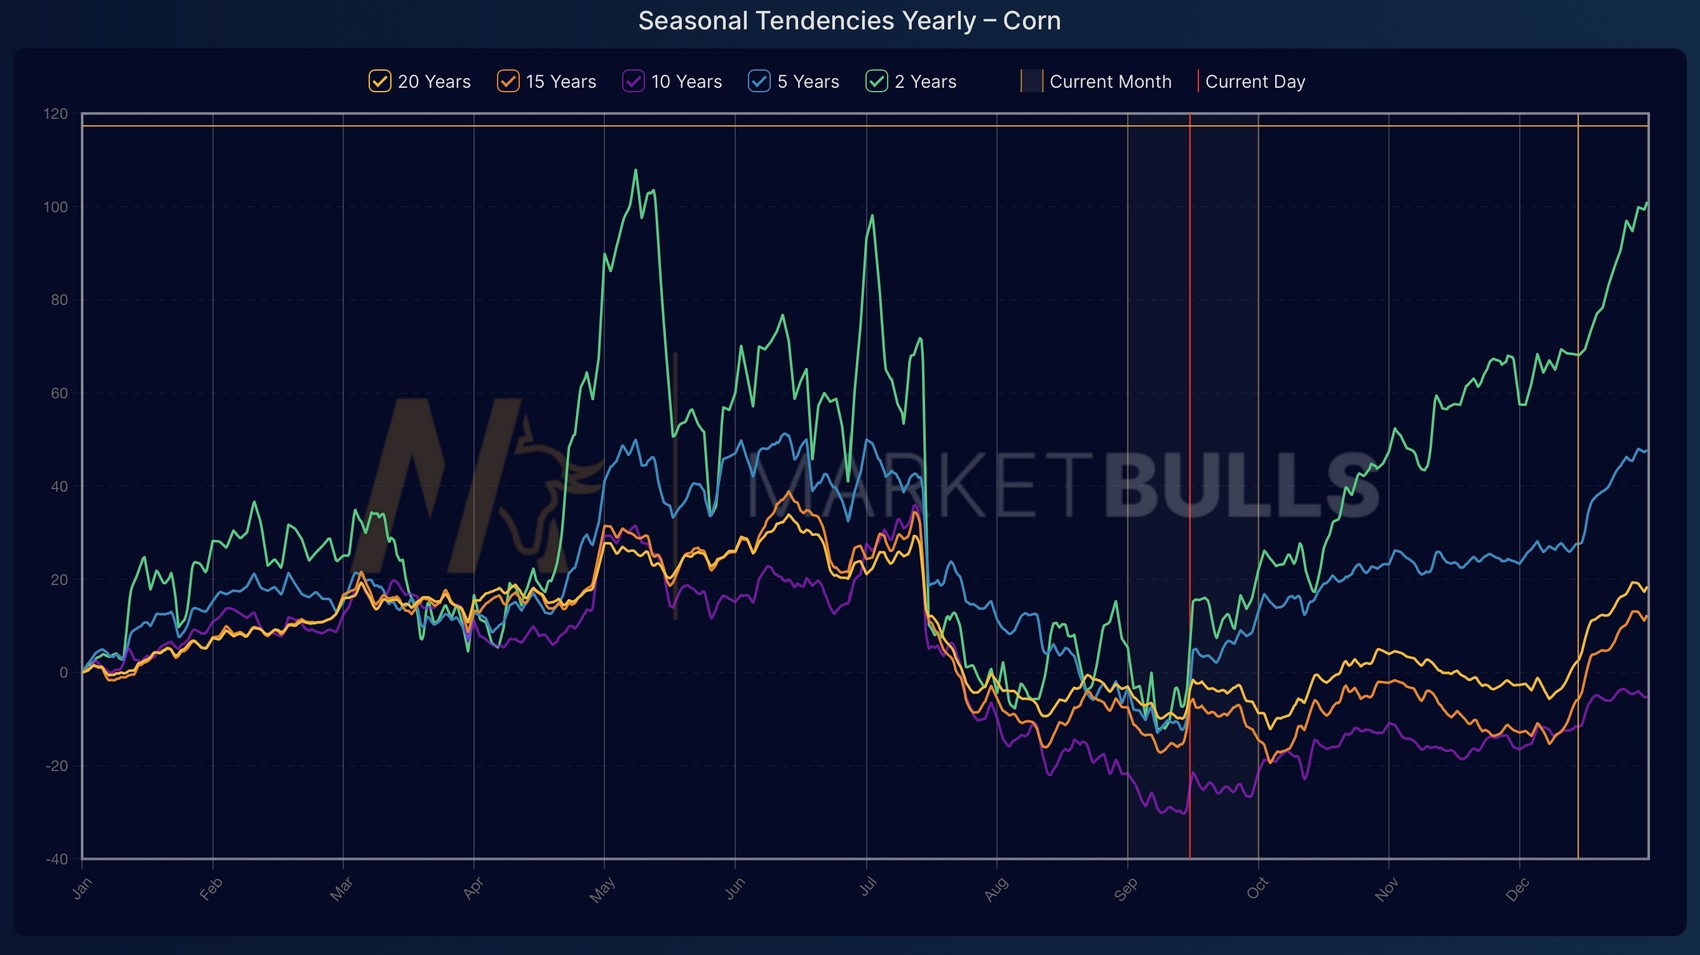The height and width of the screenshot is (955, 1700).
Task: Click the '2 Years' legend label
Action: [925, 82]
